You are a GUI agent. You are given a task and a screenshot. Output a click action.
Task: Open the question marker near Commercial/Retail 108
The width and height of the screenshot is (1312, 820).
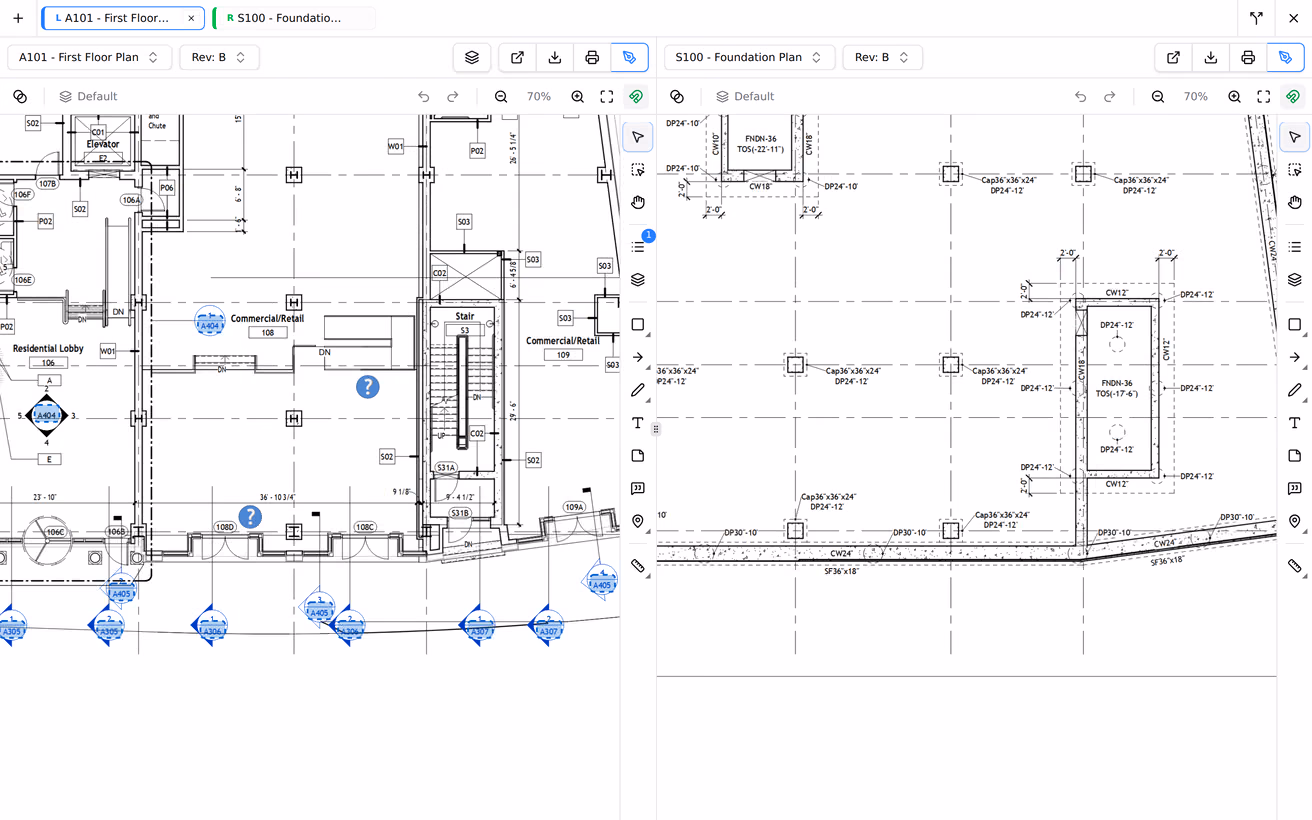pyautogui.click(x=368, y=386)
